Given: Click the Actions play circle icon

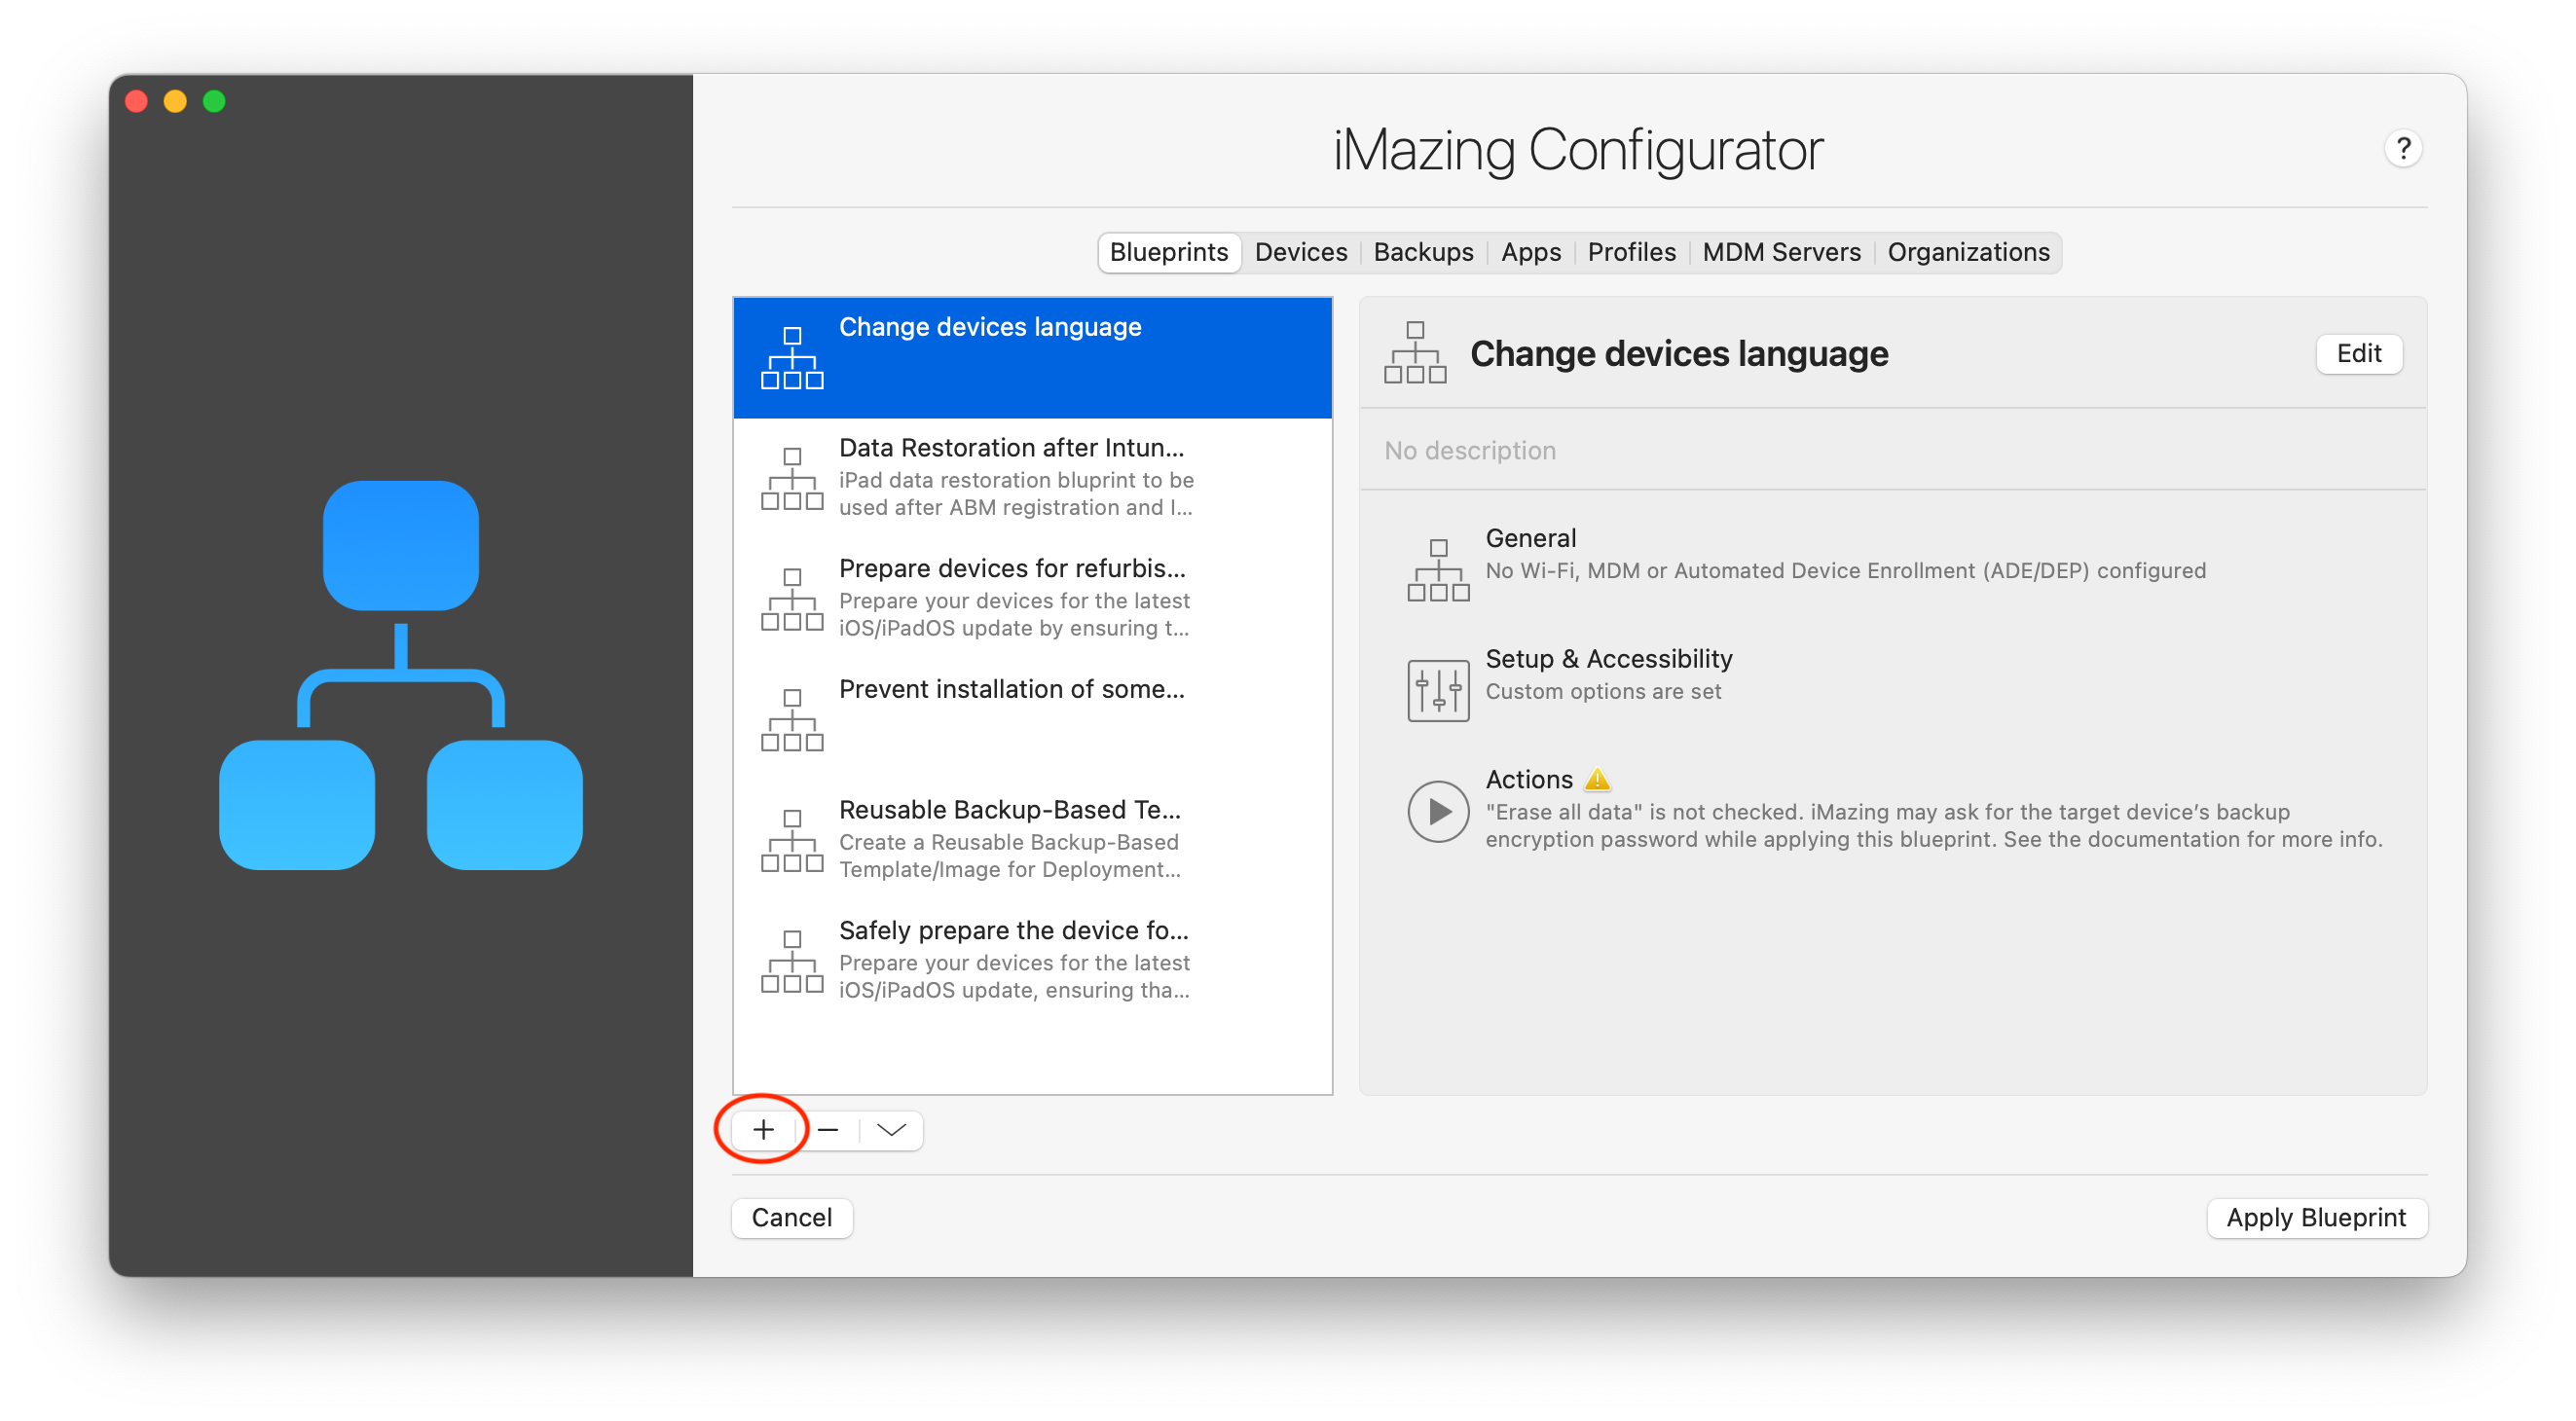Looking at the screenshot, I should tap(1437, 811).
